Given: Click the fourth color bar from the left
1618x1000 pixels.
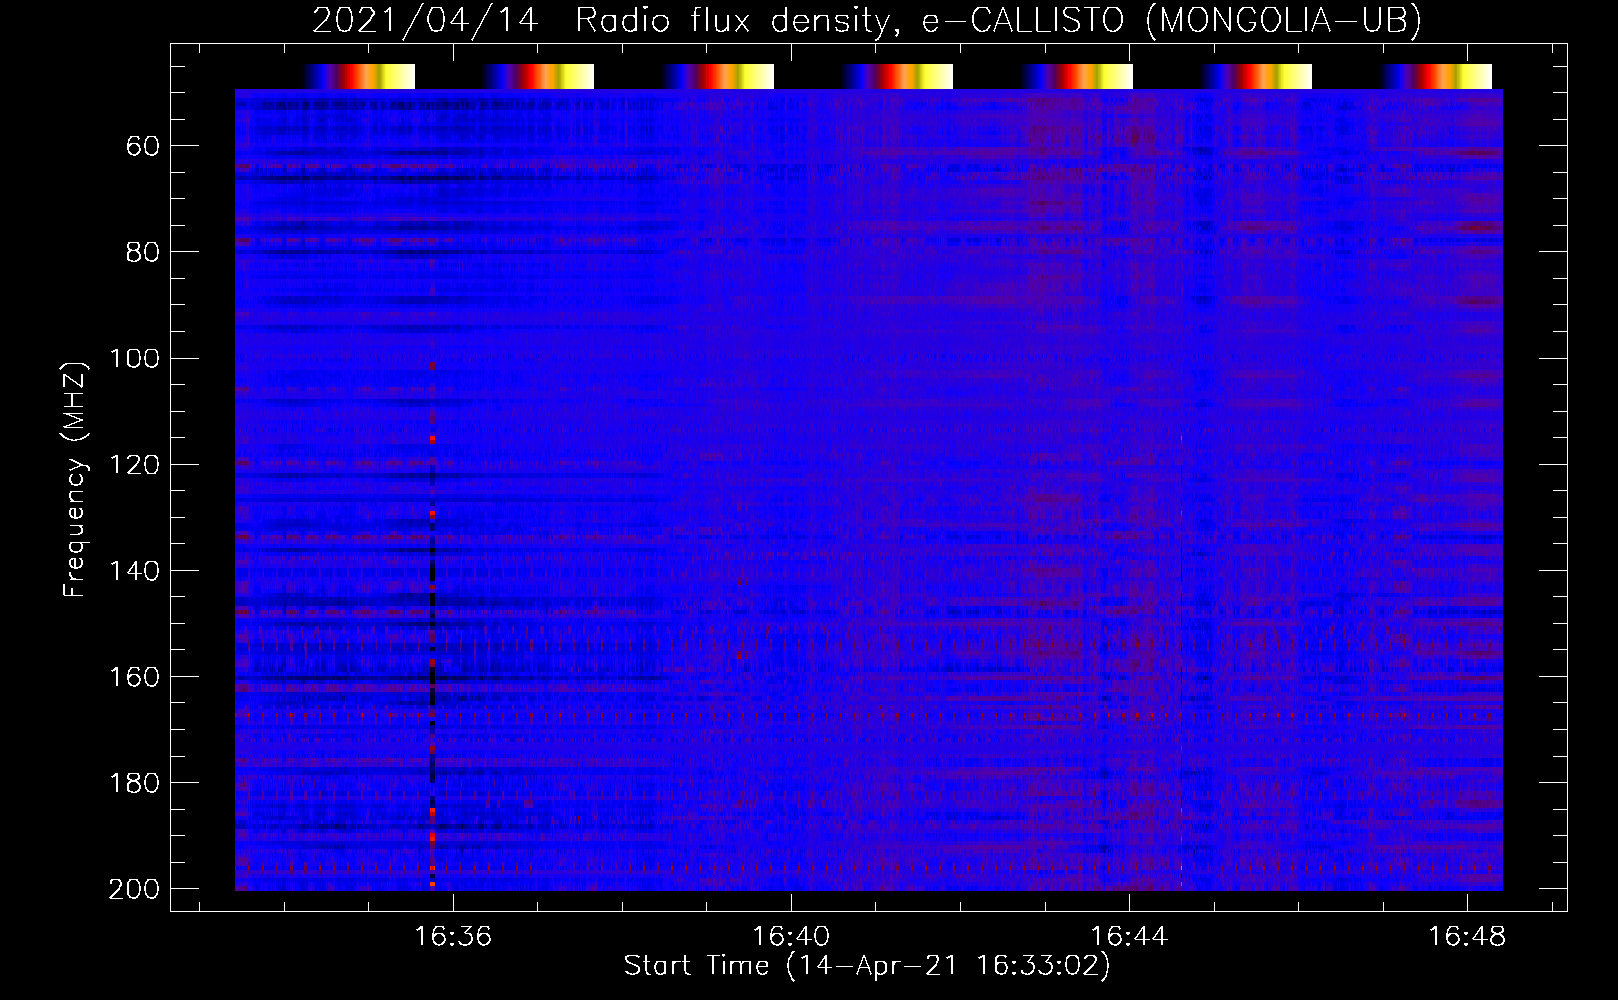Looking at the screenshot, I should [x=898, y=76].
